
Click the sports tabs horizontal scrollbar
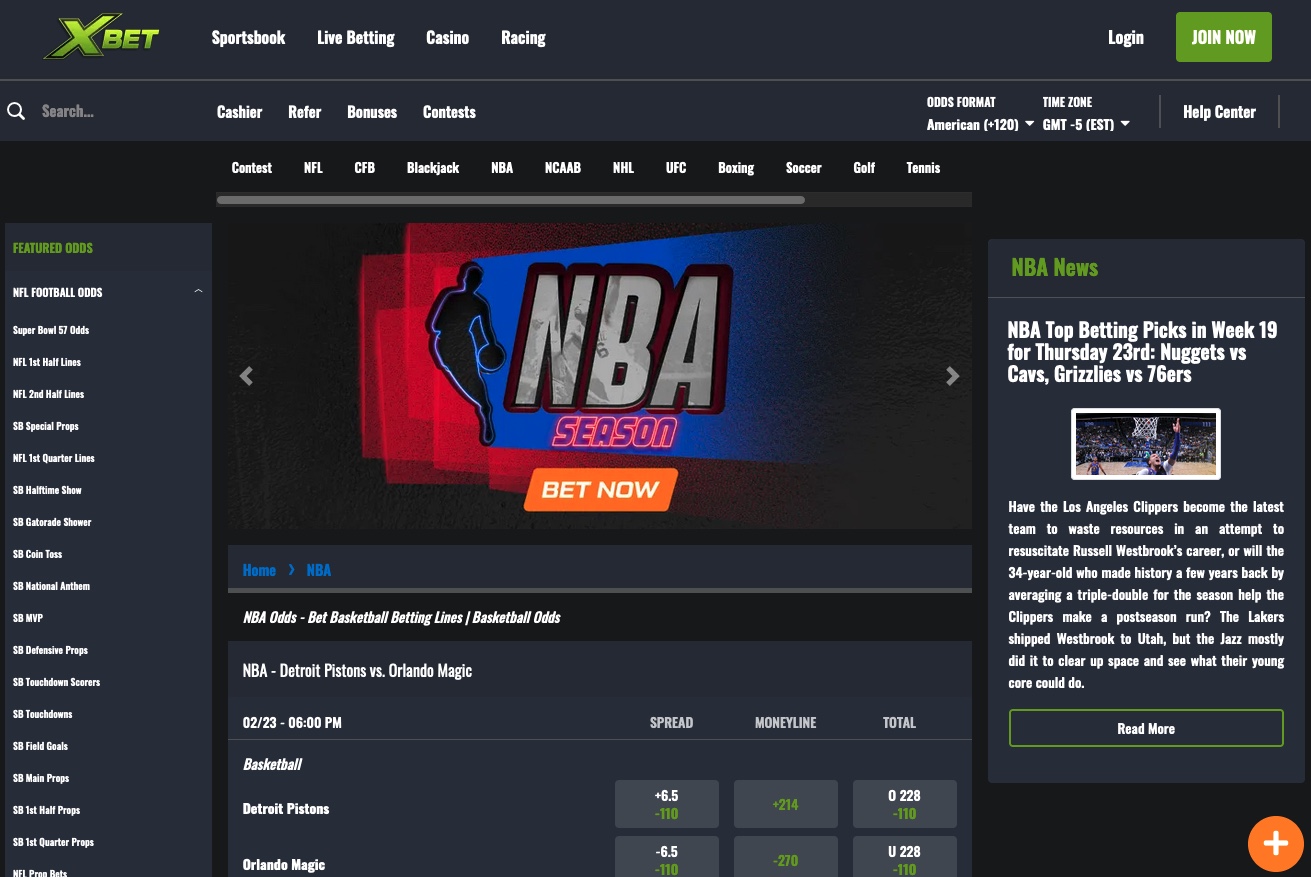point(511,200)
